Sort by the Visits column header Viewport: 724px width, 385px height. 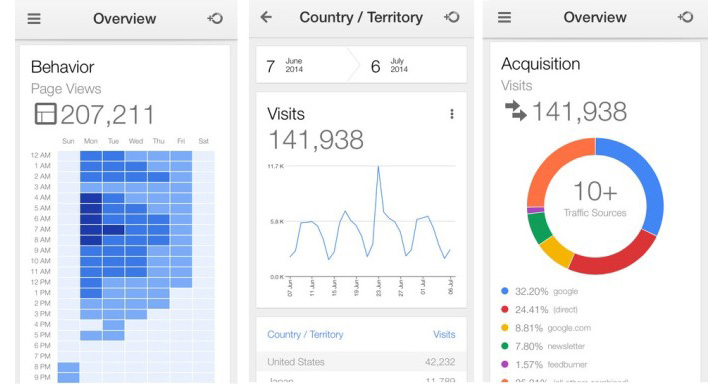[x=444, y=334]
